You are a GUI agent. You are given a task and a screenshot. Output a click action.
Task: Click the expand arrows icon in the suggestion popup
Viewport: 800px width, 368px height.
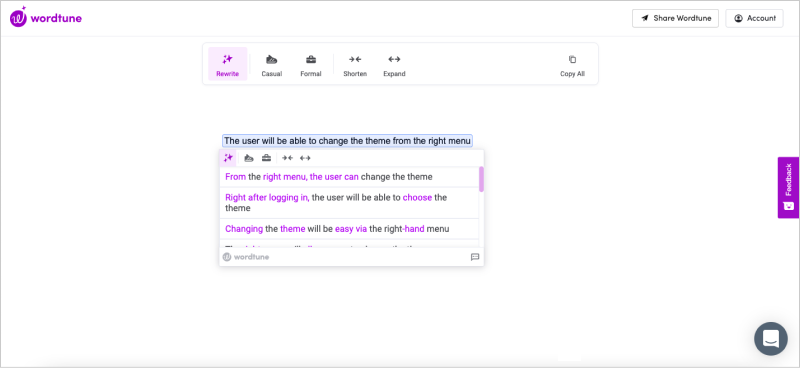coord(305,158)
